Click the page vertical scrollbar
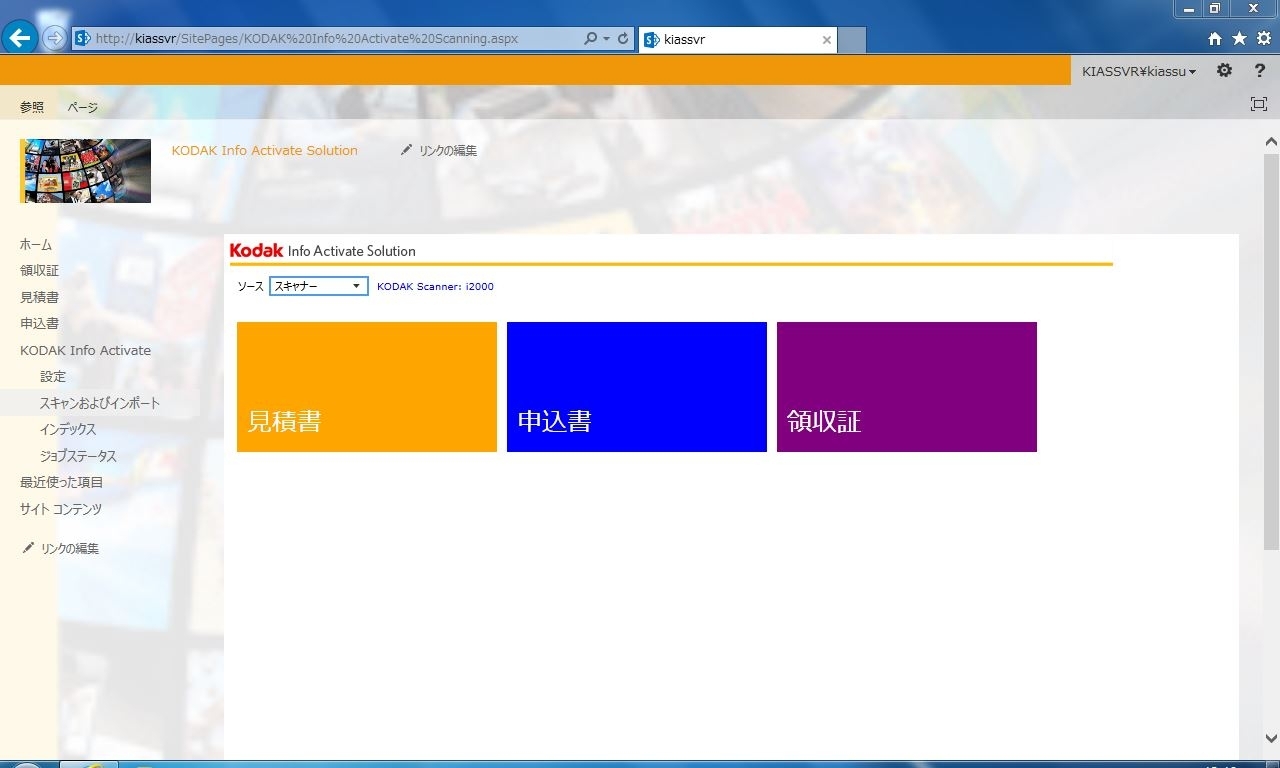This screenshot has height=768, width=1280. coord(1271,350)
